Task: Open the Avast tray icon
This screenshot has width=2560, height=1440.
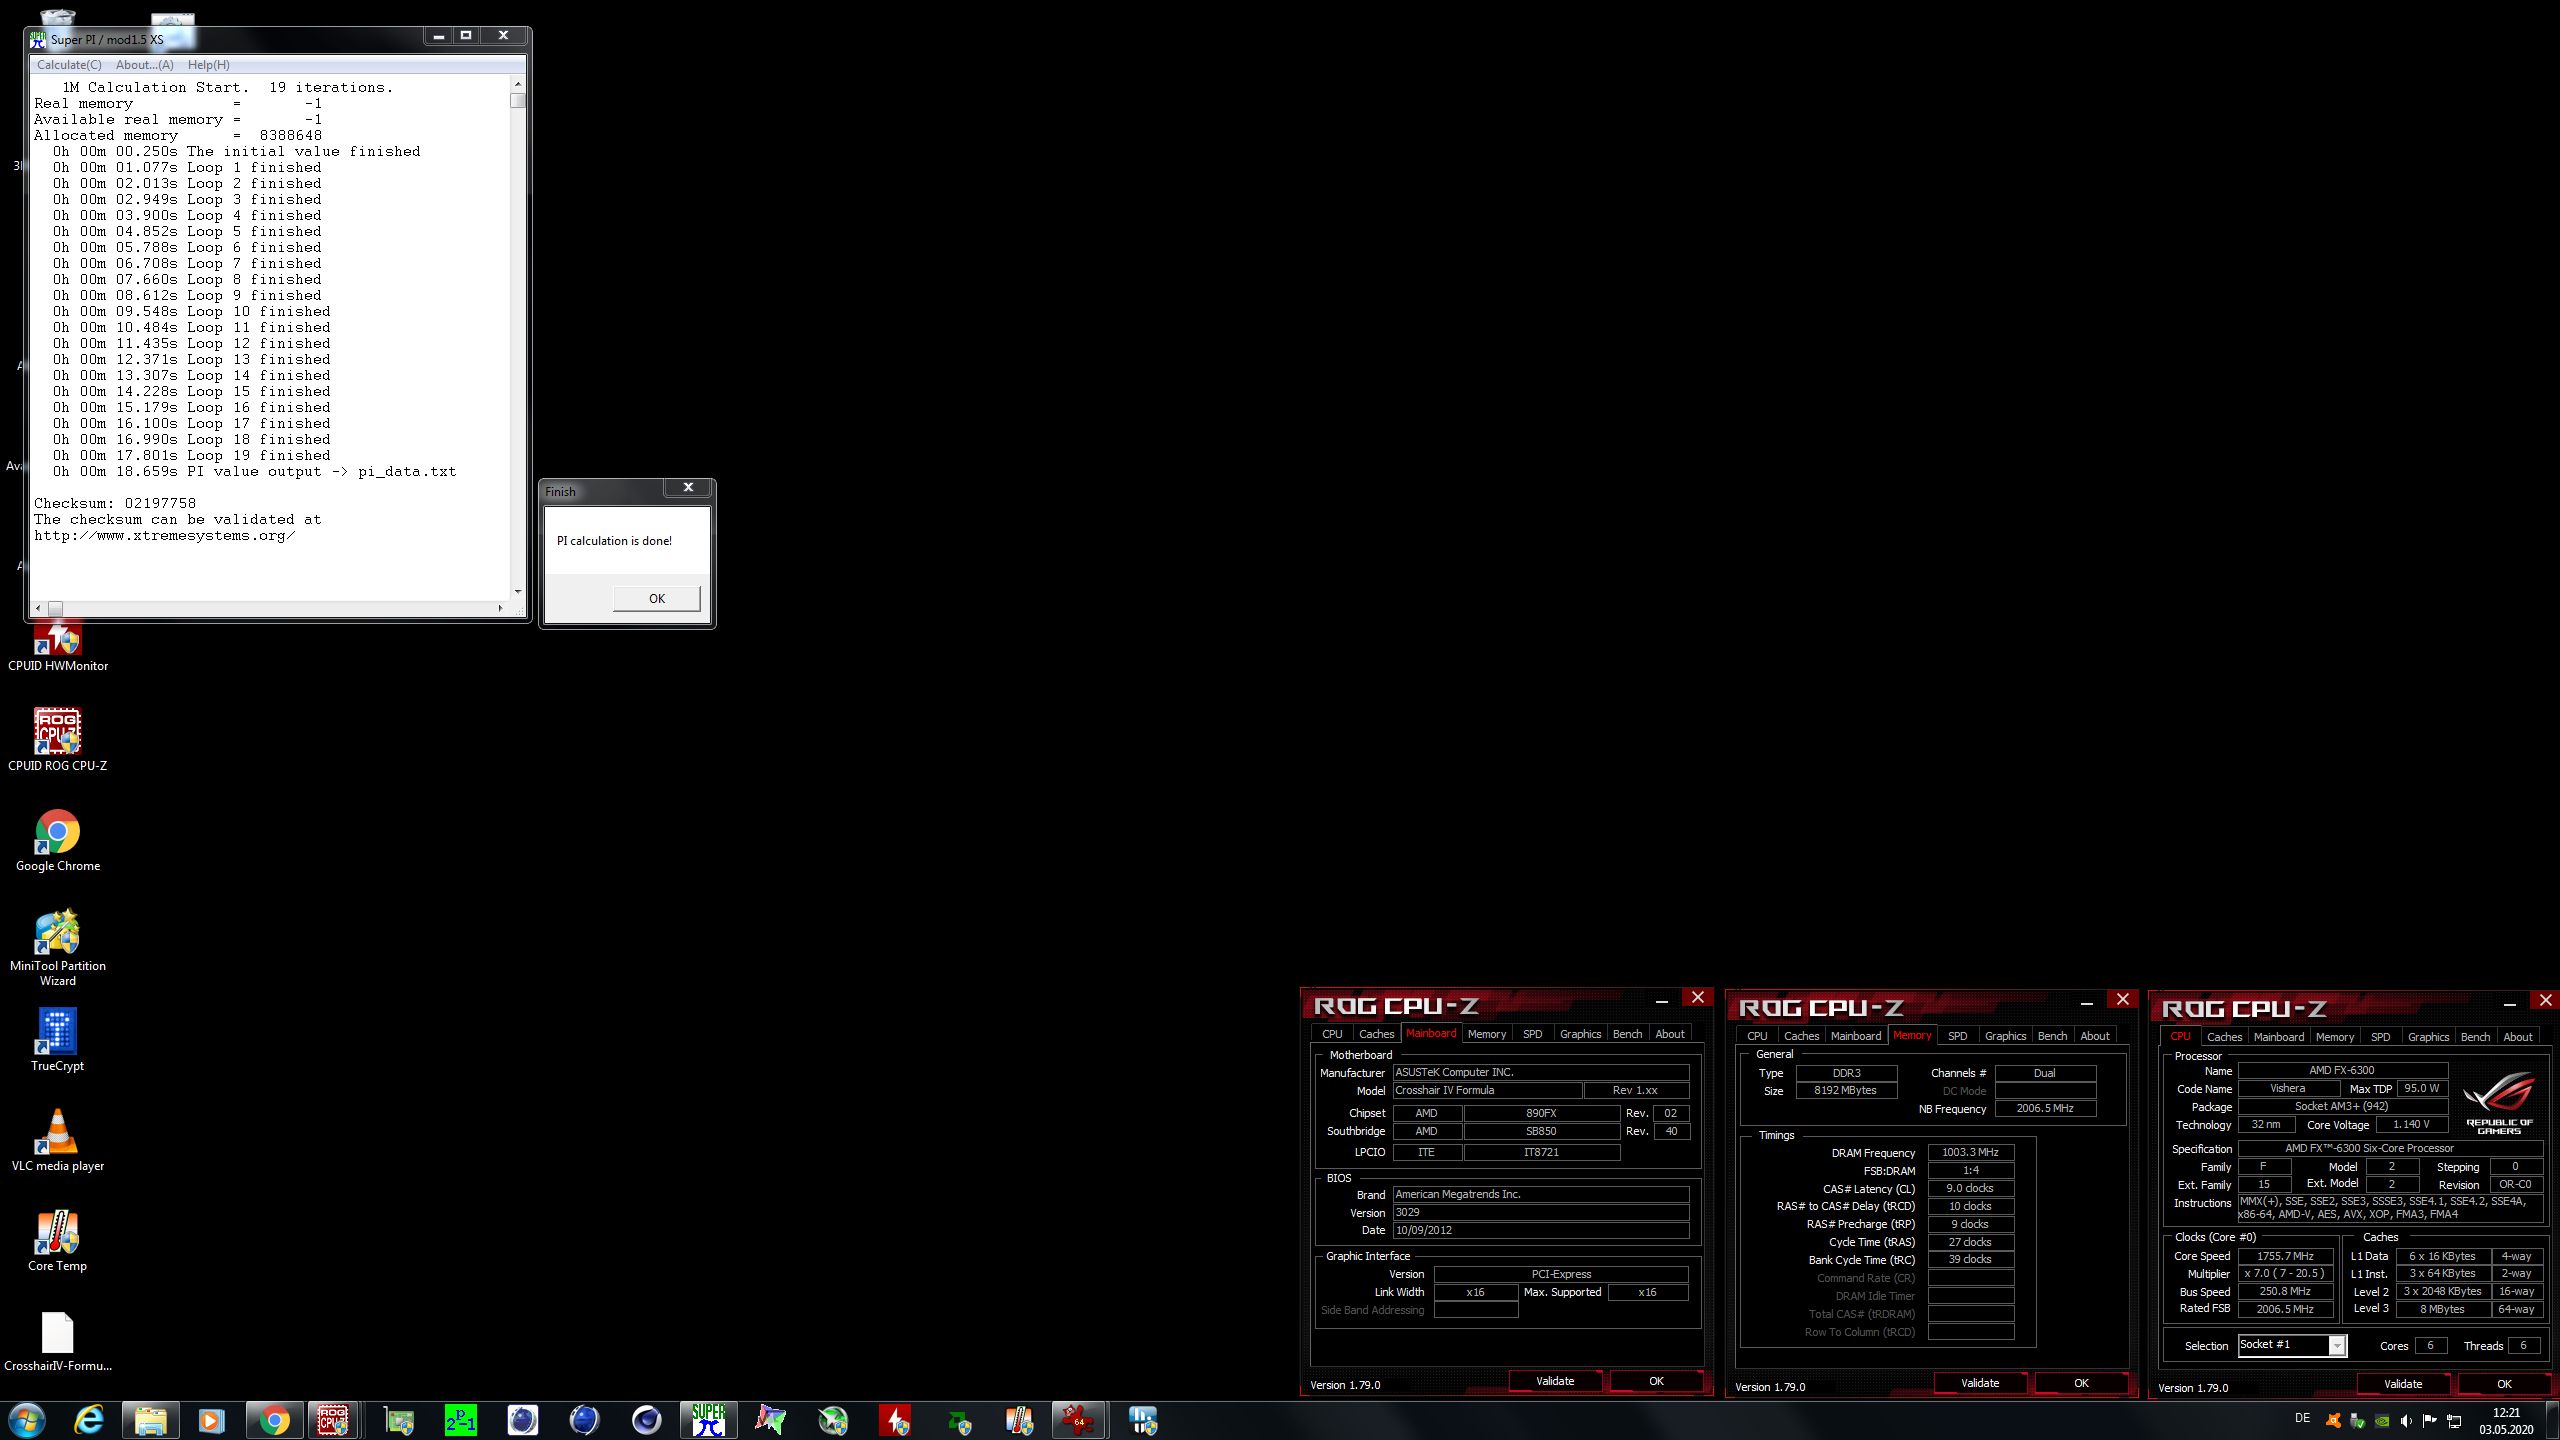Action: click(x=2333, y=1420)
